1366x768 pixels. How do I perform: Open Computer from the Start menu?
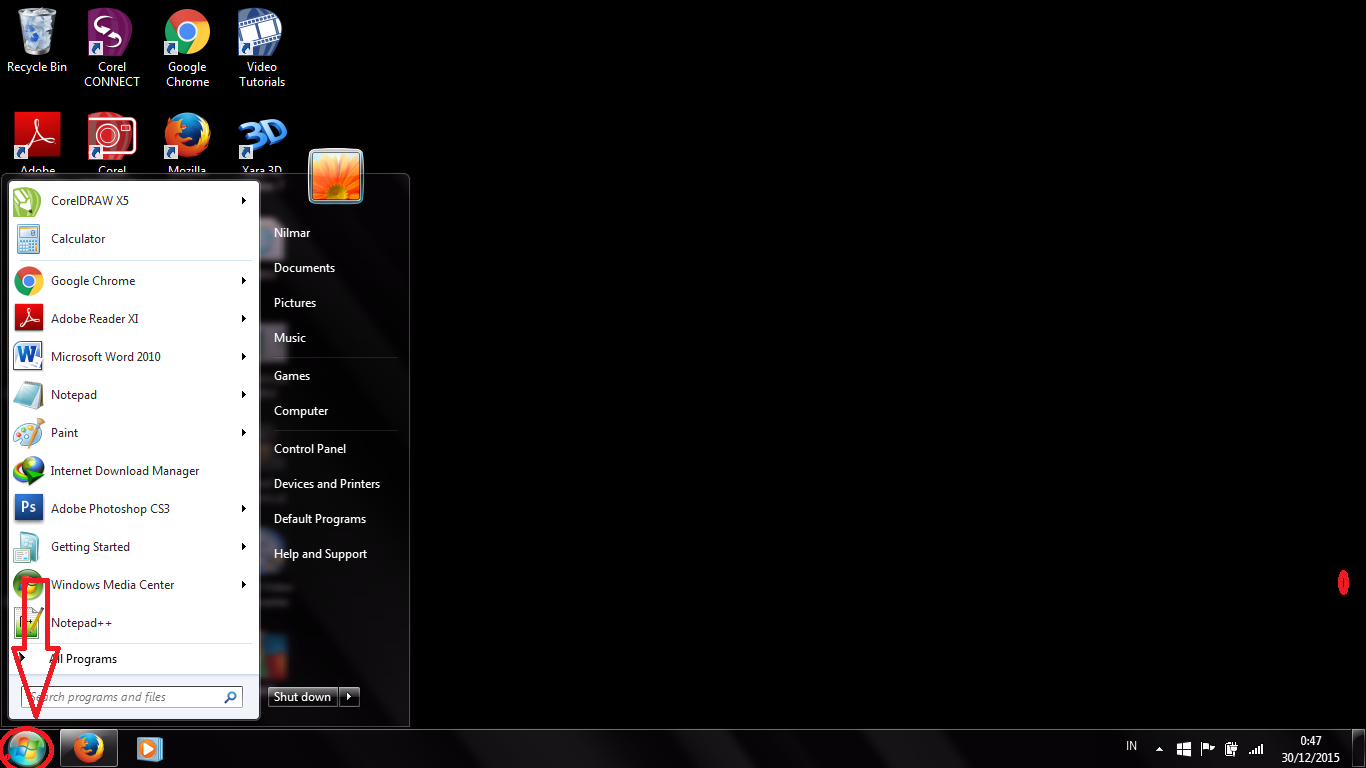301,411
